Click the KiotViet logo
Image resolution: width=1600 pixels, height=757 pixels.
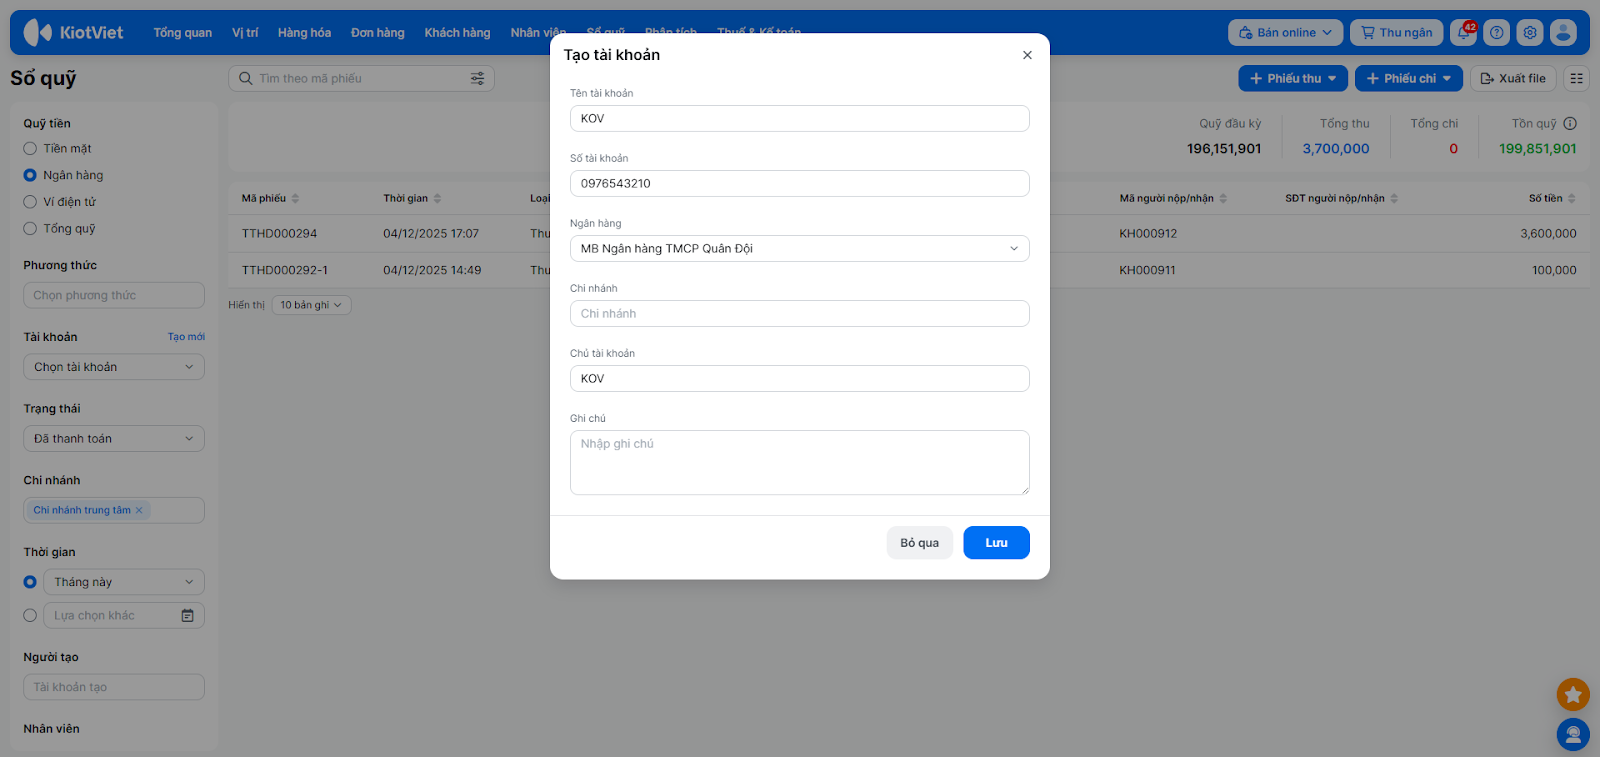click(73, 32)
